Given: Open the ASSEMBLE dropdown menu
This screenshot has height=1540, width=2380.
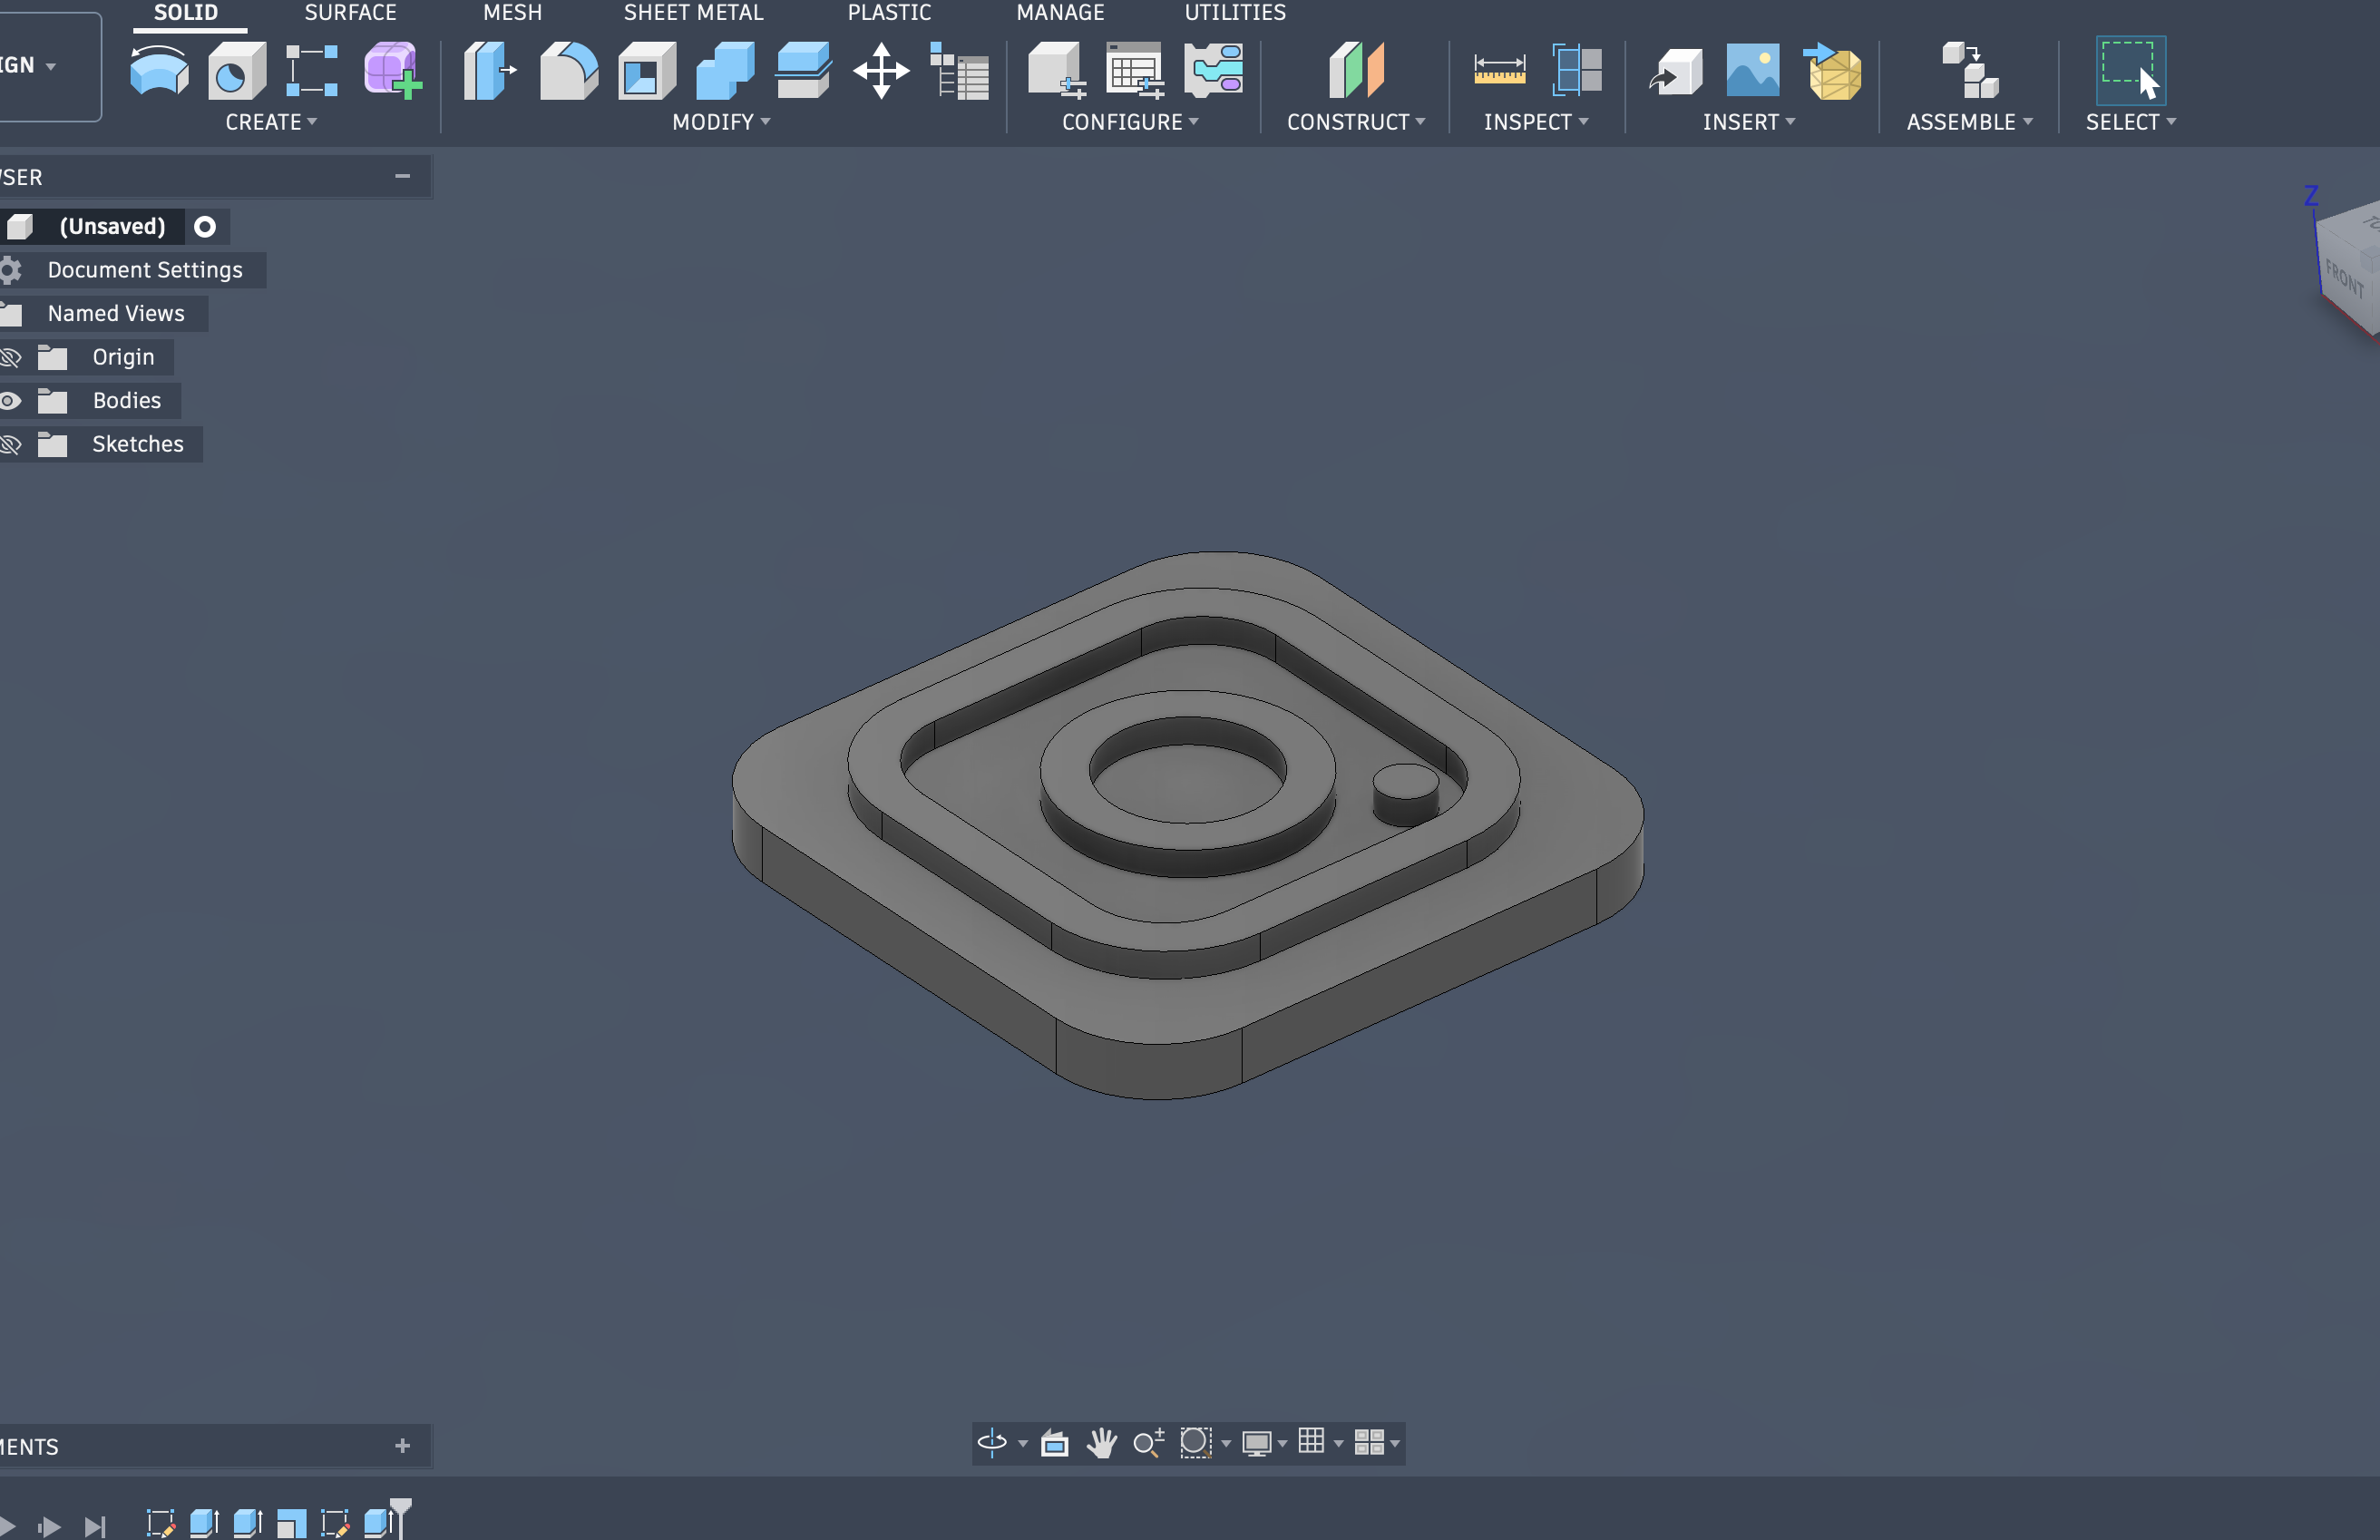Looking at the screenshot, I should 1969,122.
